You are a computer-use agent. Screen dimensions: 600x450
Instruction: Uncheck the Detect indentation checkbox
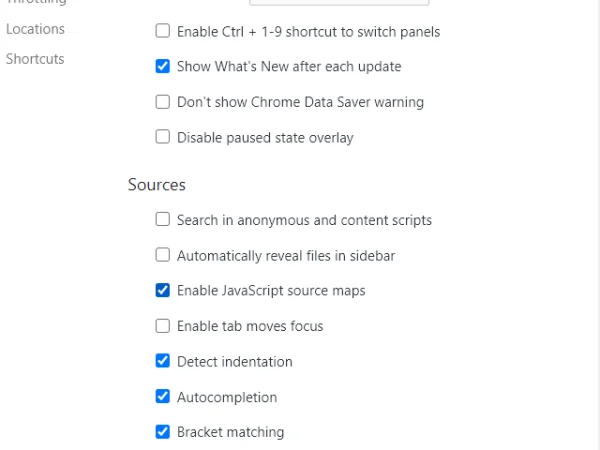click(x=163, y=361)
